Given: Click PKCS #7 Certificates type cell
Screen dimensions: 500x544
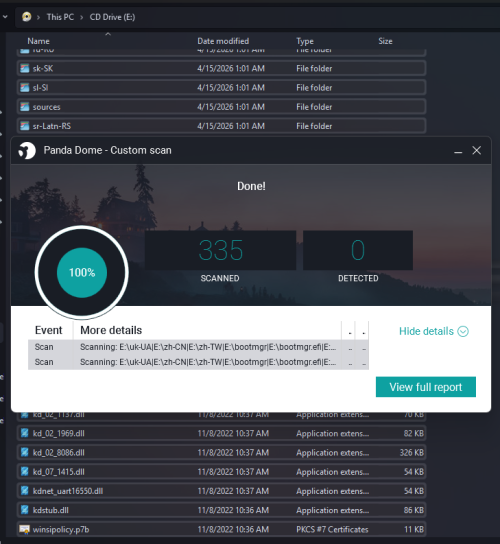Looking at the screenshot, I should click(x=332, y=530).
